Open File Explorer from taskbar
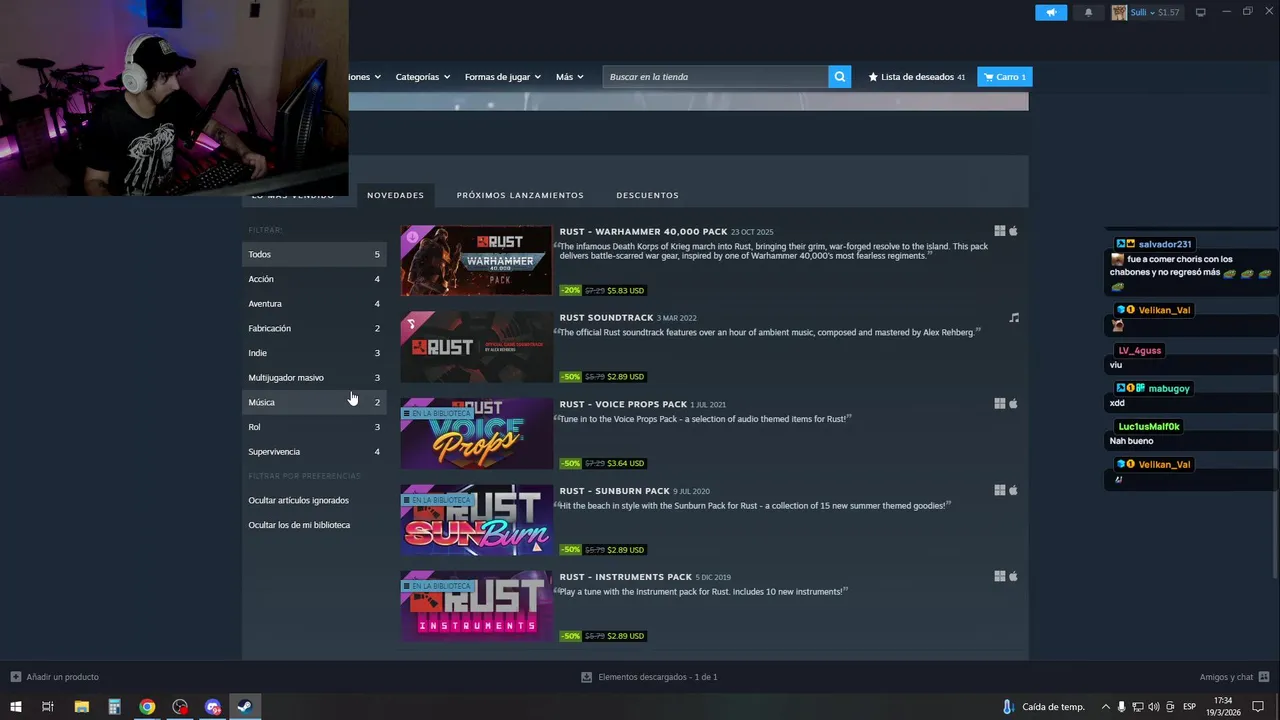The image size is (1280, 720). click(x=81, y=707)
